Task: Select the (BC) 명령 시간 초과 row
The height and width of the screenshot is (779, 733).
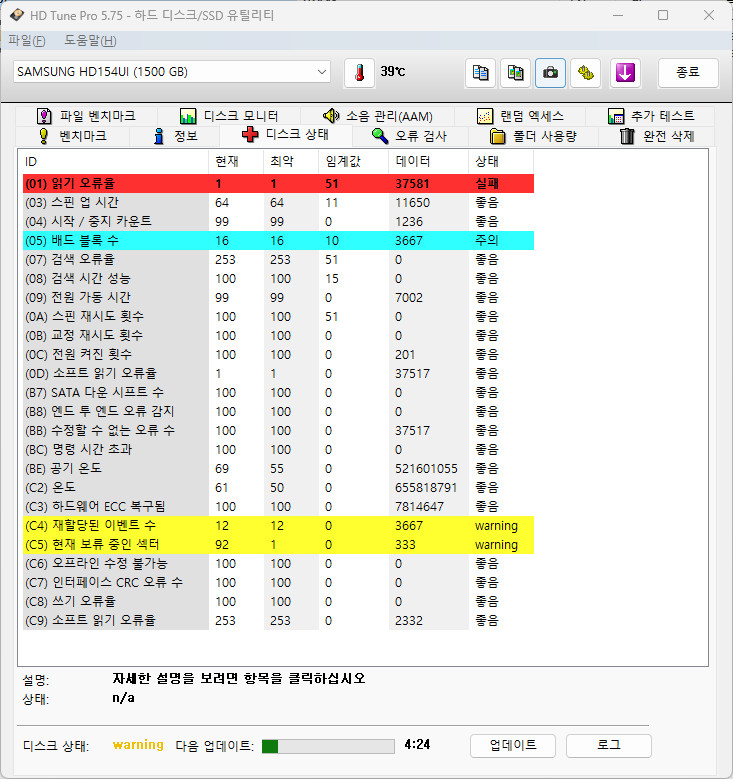Action: pos(278,450)
